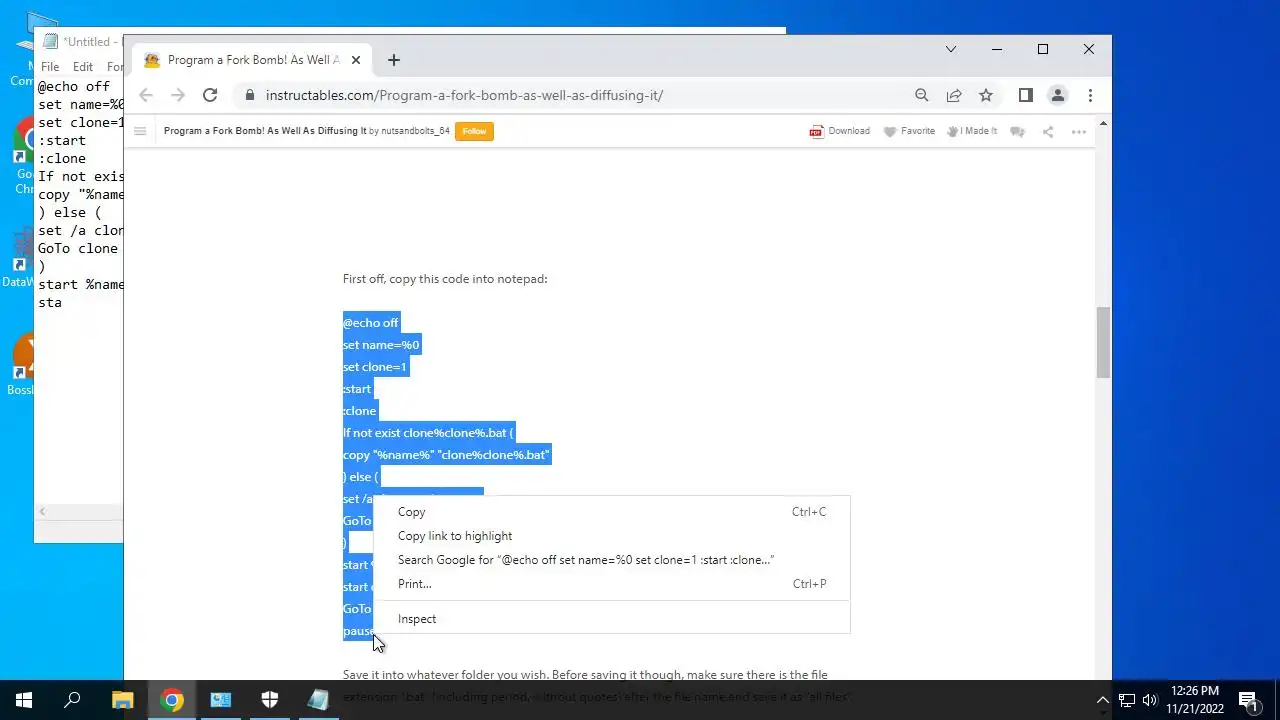This screenshot has height=720, width=1280.
Task: Click the line 'If not exist clone%clone%.bat ('
Action: [x=428, y=433]
